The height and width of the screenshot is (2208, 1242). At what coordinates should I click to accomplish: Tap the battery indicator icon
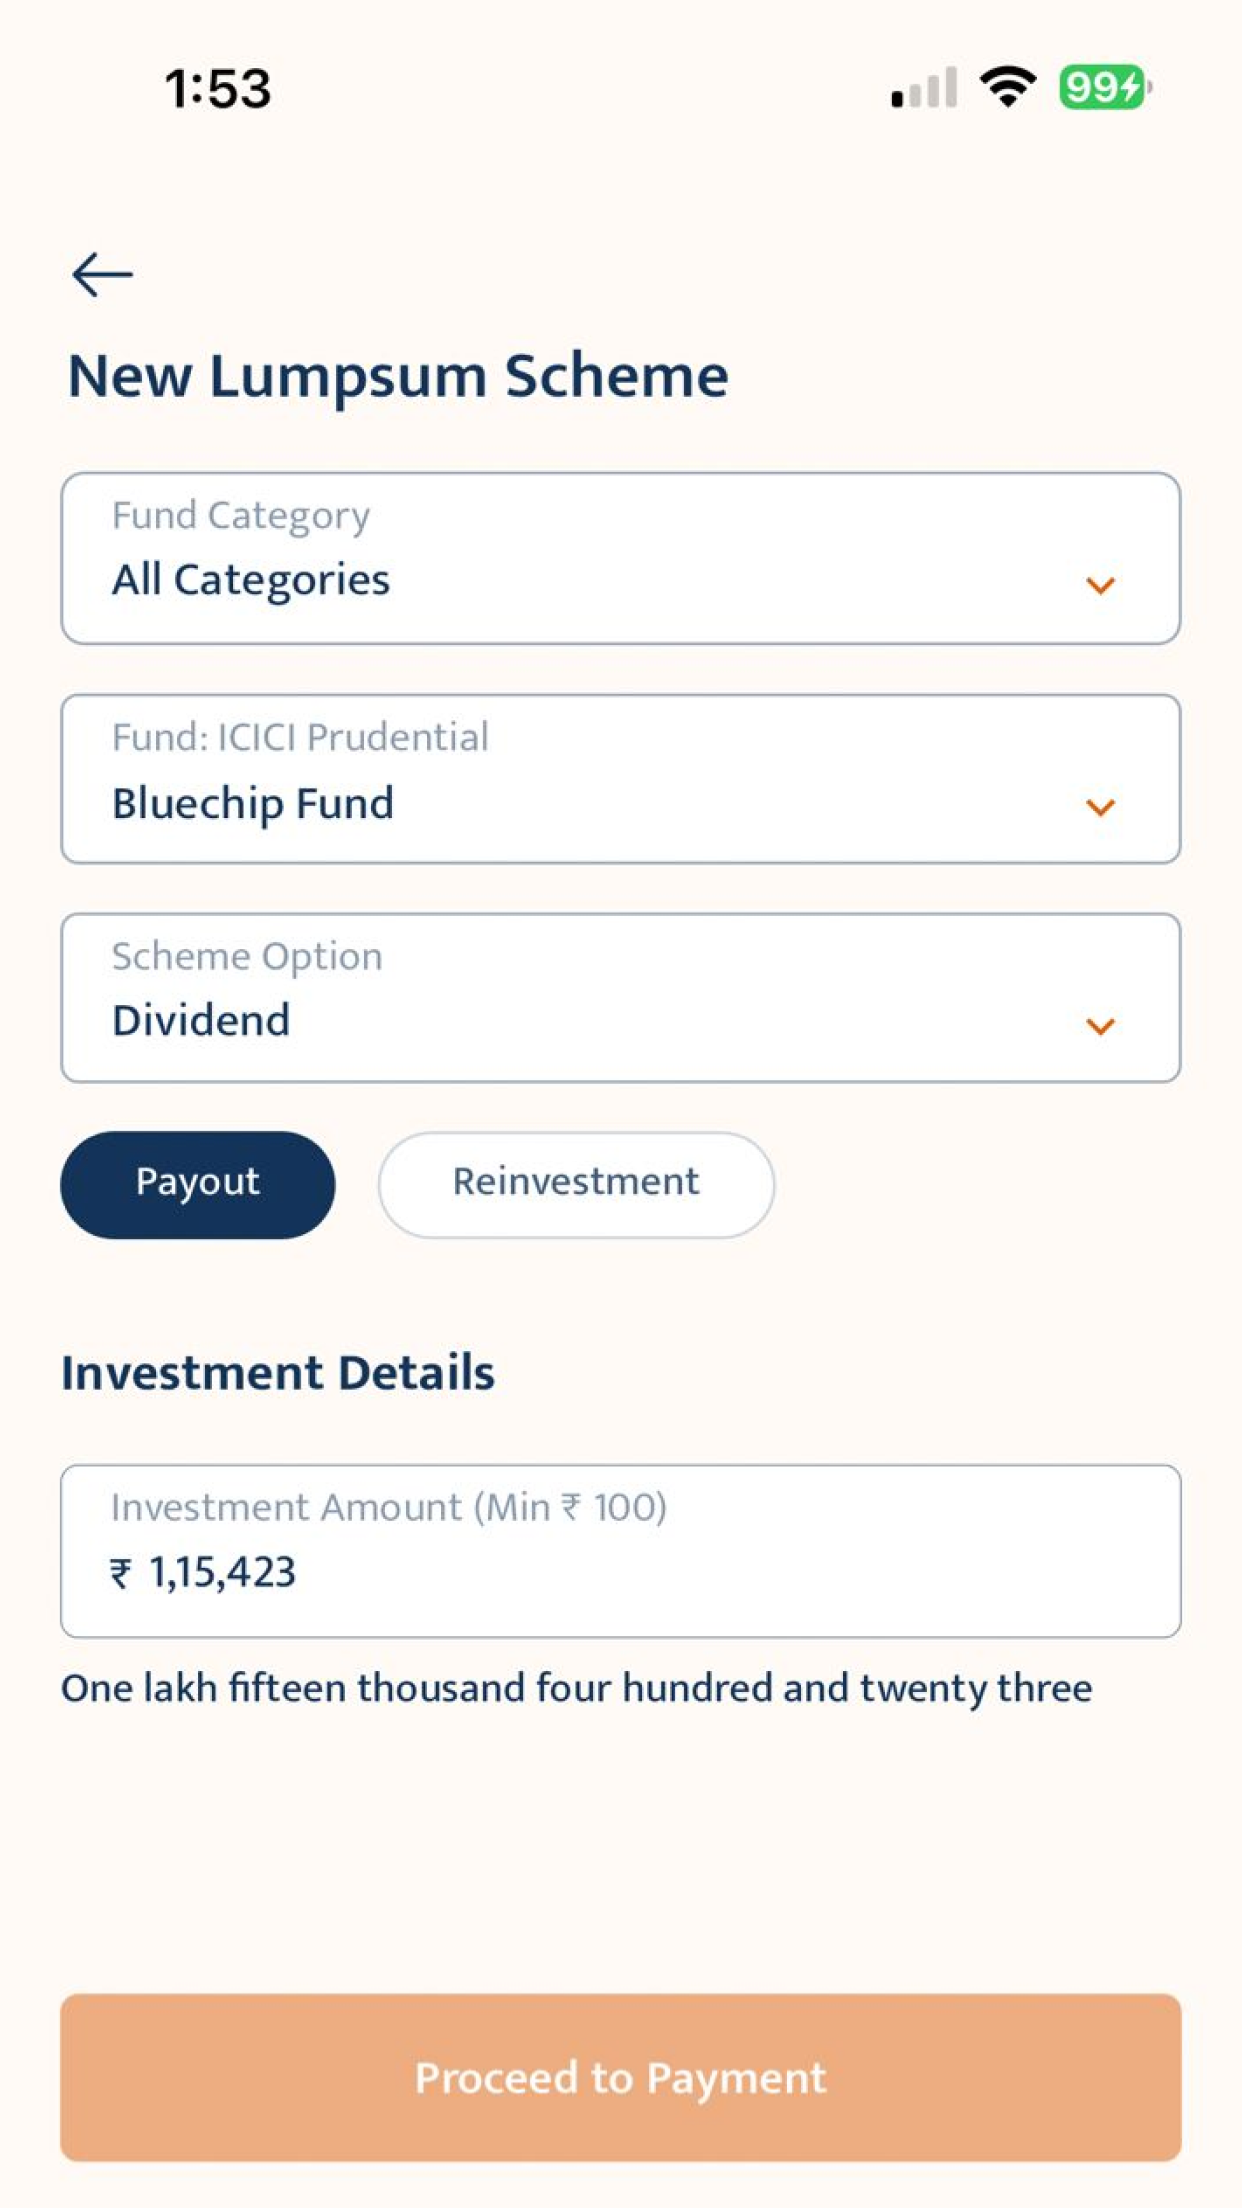pos(1105,87)
